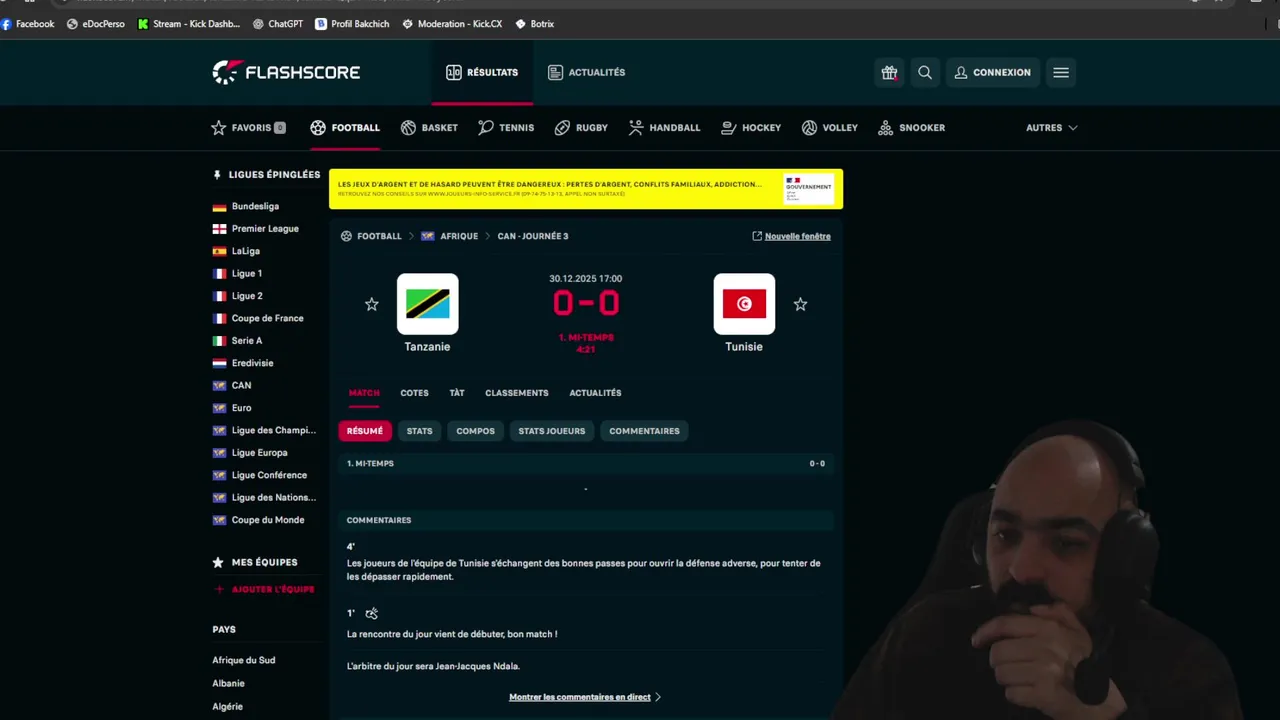The image size is (1280, 720).
Task: Open the Actualités top tab
Action: pos(586,72)
